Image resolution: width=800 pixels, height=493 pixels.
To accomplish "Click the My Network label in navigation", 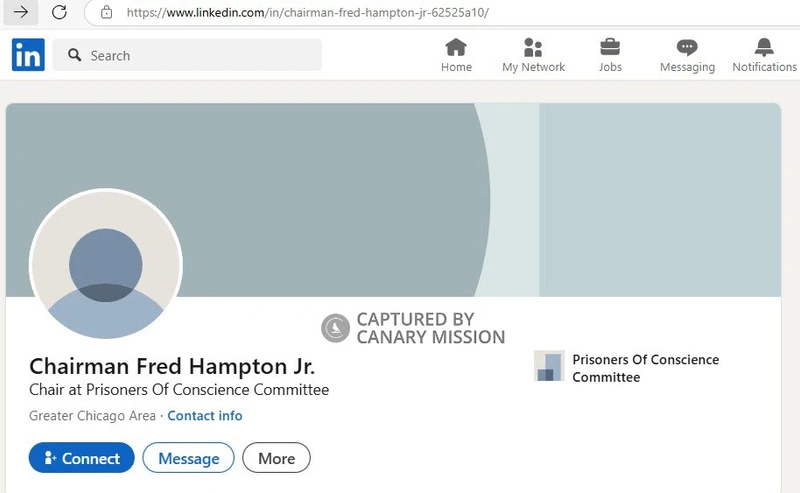I will [533, 67].
